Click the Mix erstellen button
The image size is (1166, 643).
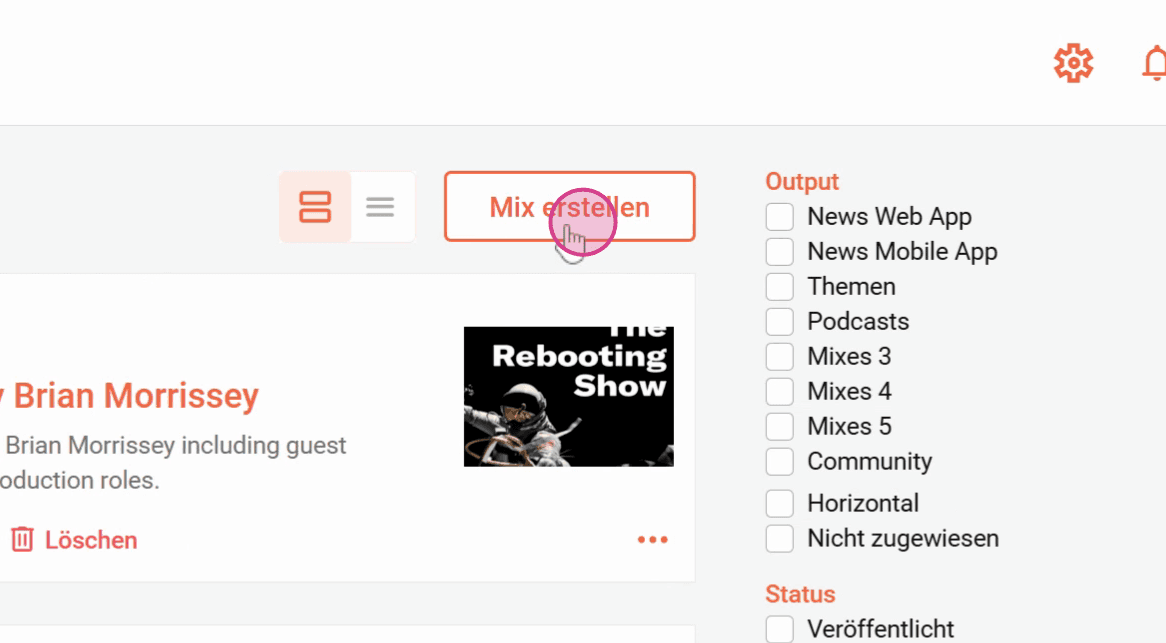point(570,207)
